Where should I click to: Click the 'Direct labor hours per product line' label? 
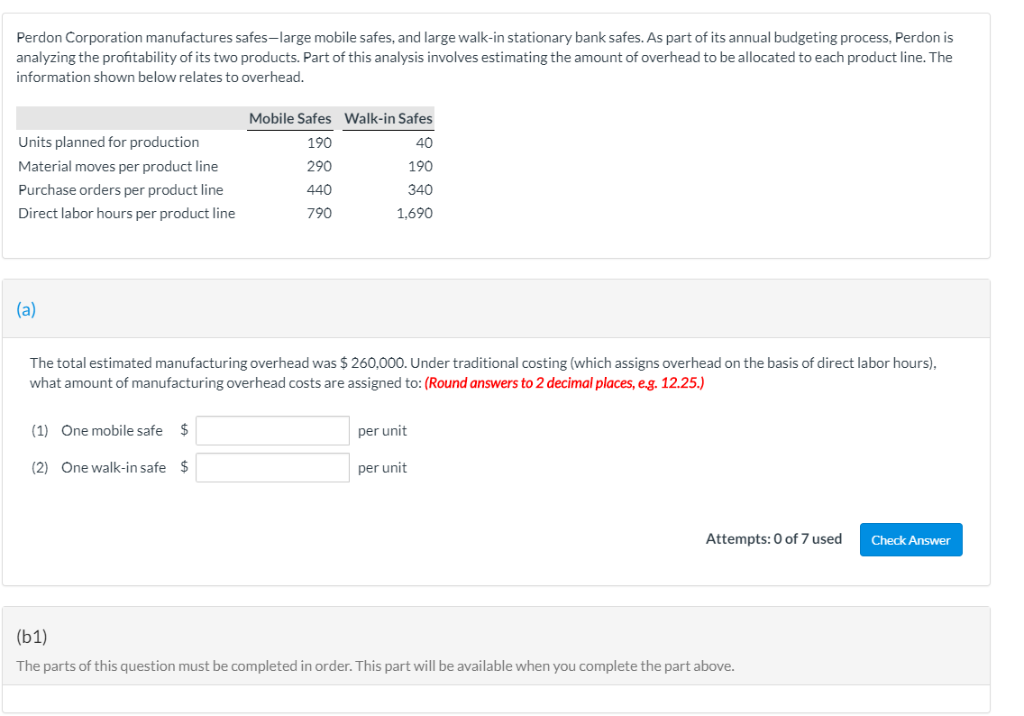(127, 213)
